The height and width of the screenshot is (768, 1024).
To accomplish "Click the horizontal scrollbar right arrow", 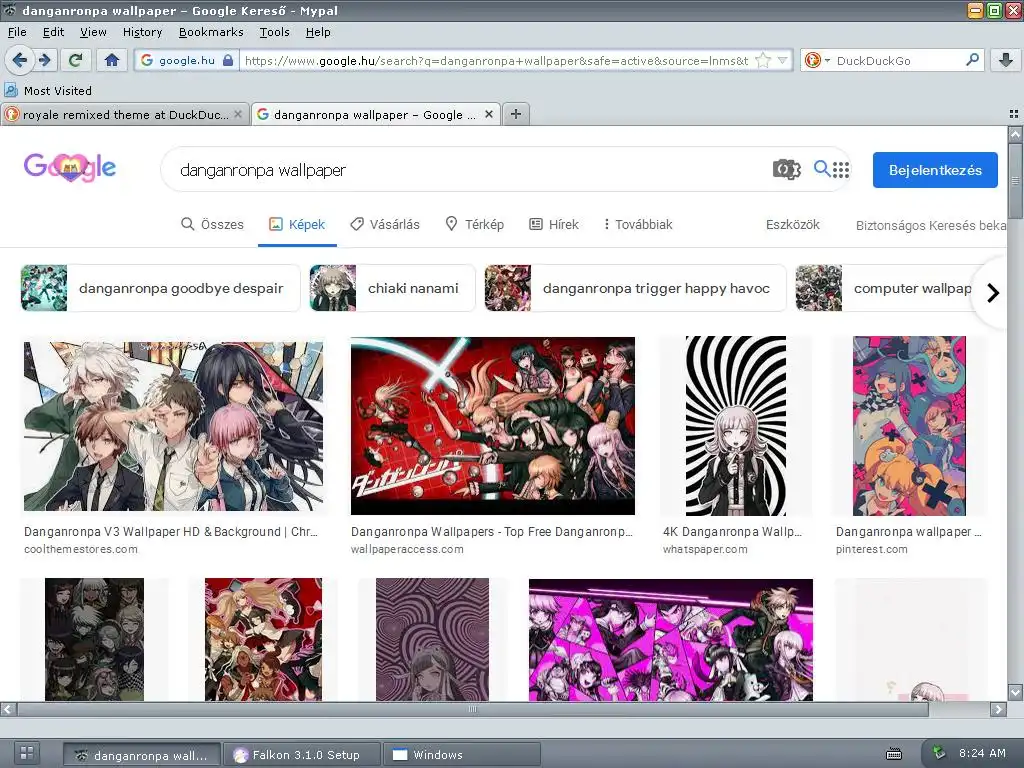I will [x=999, y=709].
